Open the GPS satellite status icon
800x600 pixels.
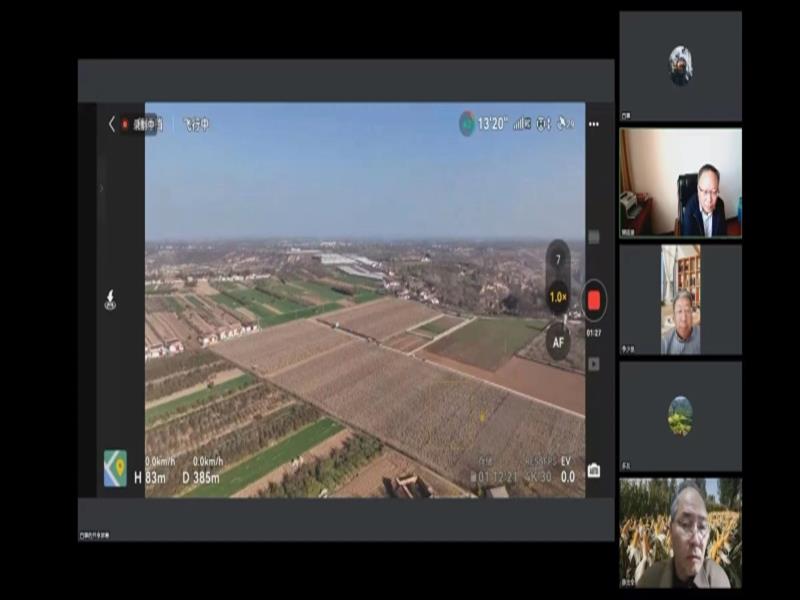click(566, 123)
